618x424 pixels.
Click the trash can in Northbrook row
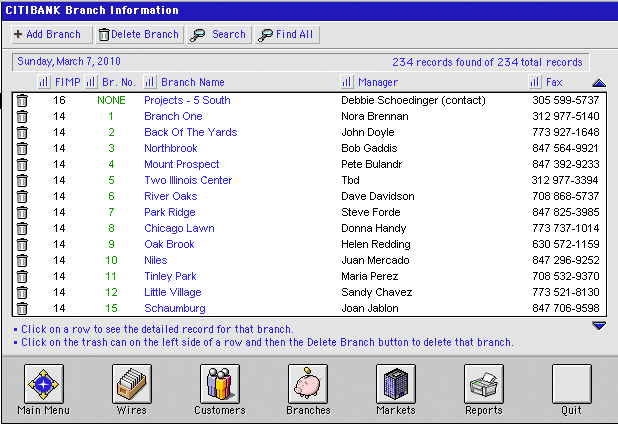22,149
